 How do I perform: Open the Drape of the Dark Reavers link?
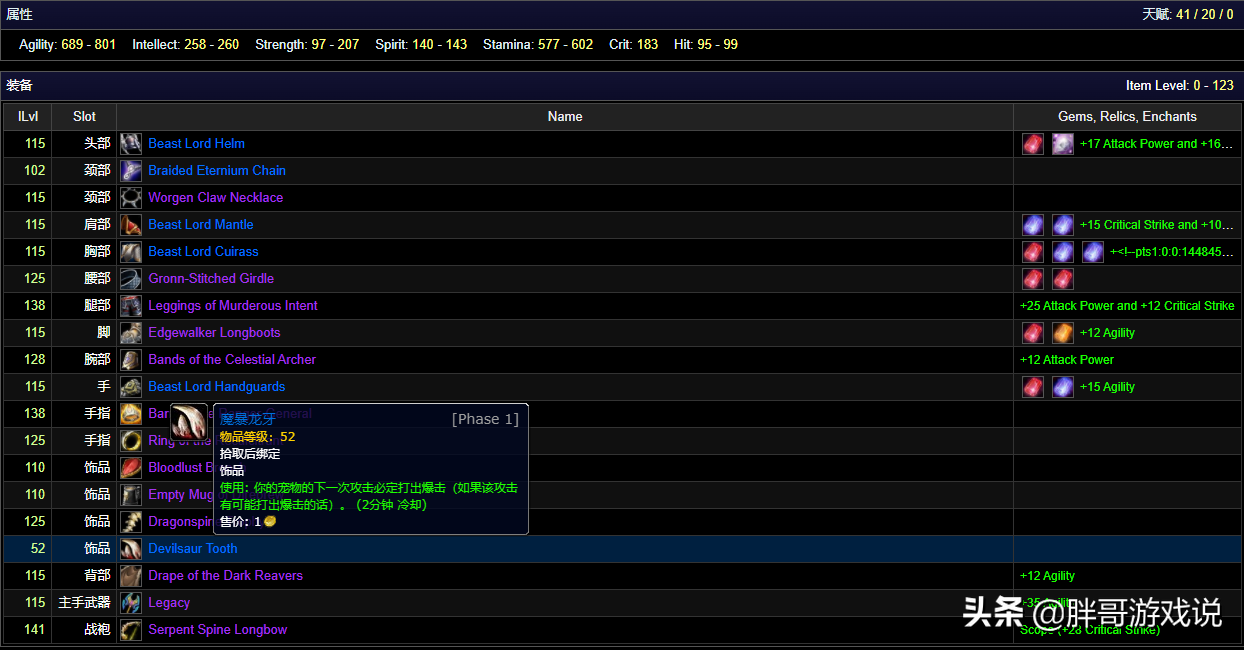click(225, 576)
